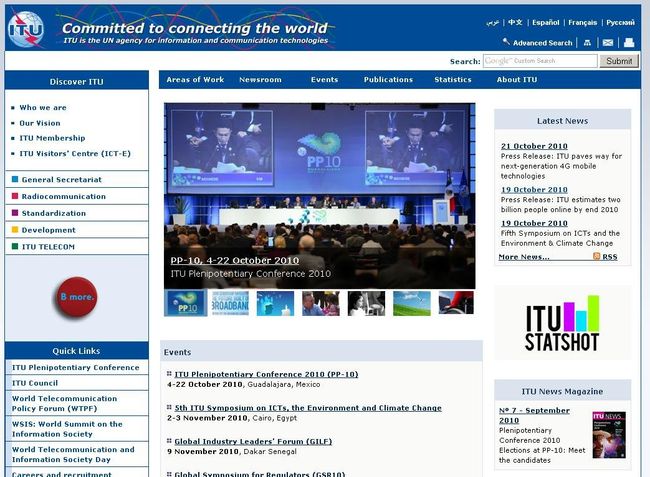
Task: Click the General Secretariat blue square icon
Action: pyautogui.click(x=15, y=179)
